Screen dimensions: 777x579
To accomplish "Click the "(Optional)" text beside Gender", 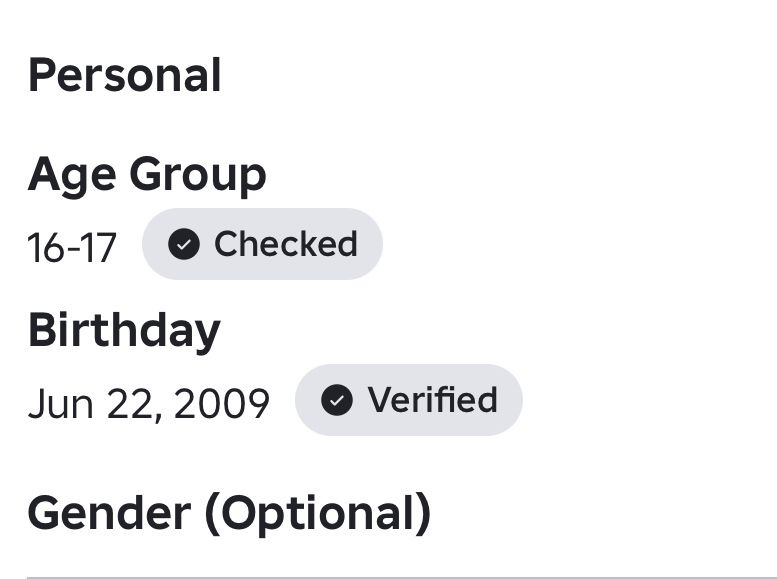I will click(318, 512).
